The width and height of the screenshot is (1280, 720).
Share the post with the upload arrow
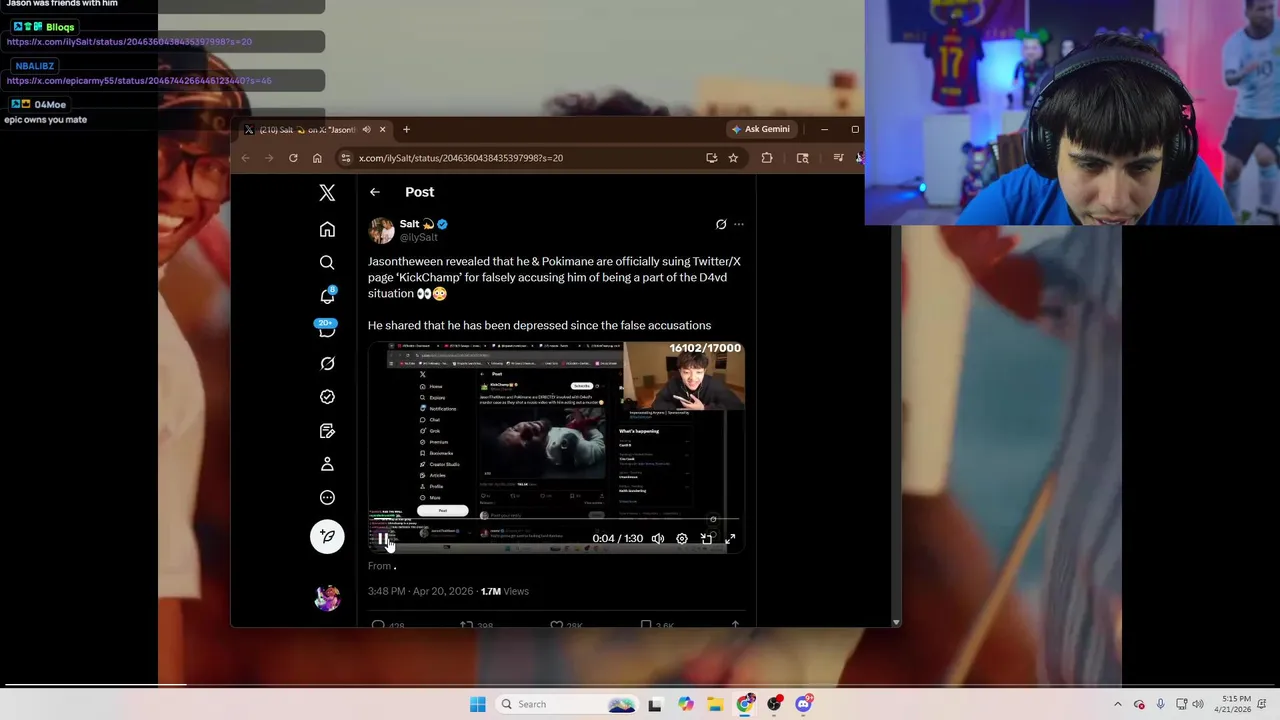pos(735,624)
